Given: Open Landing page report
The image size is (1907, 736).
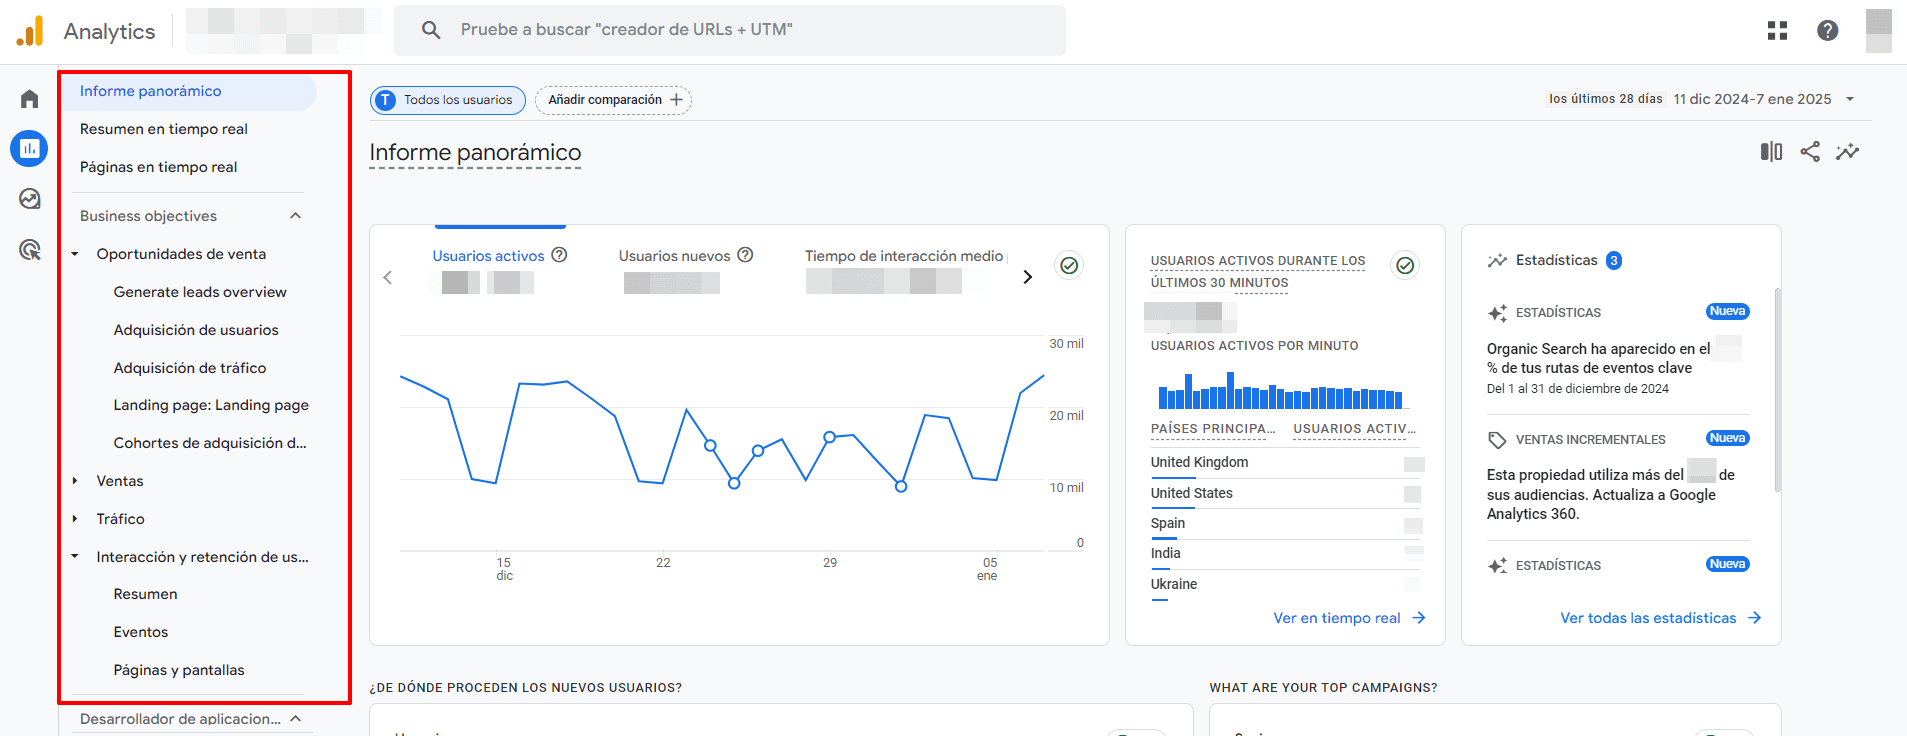Looking at the screenshot, I should 211,405.
